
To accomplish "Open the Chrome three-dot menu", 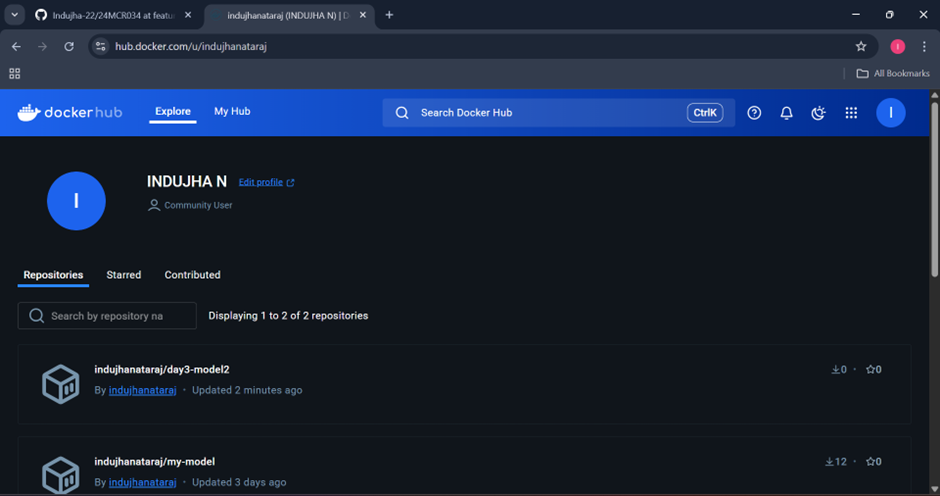I will pyautogui.click(x=924, y=46).
